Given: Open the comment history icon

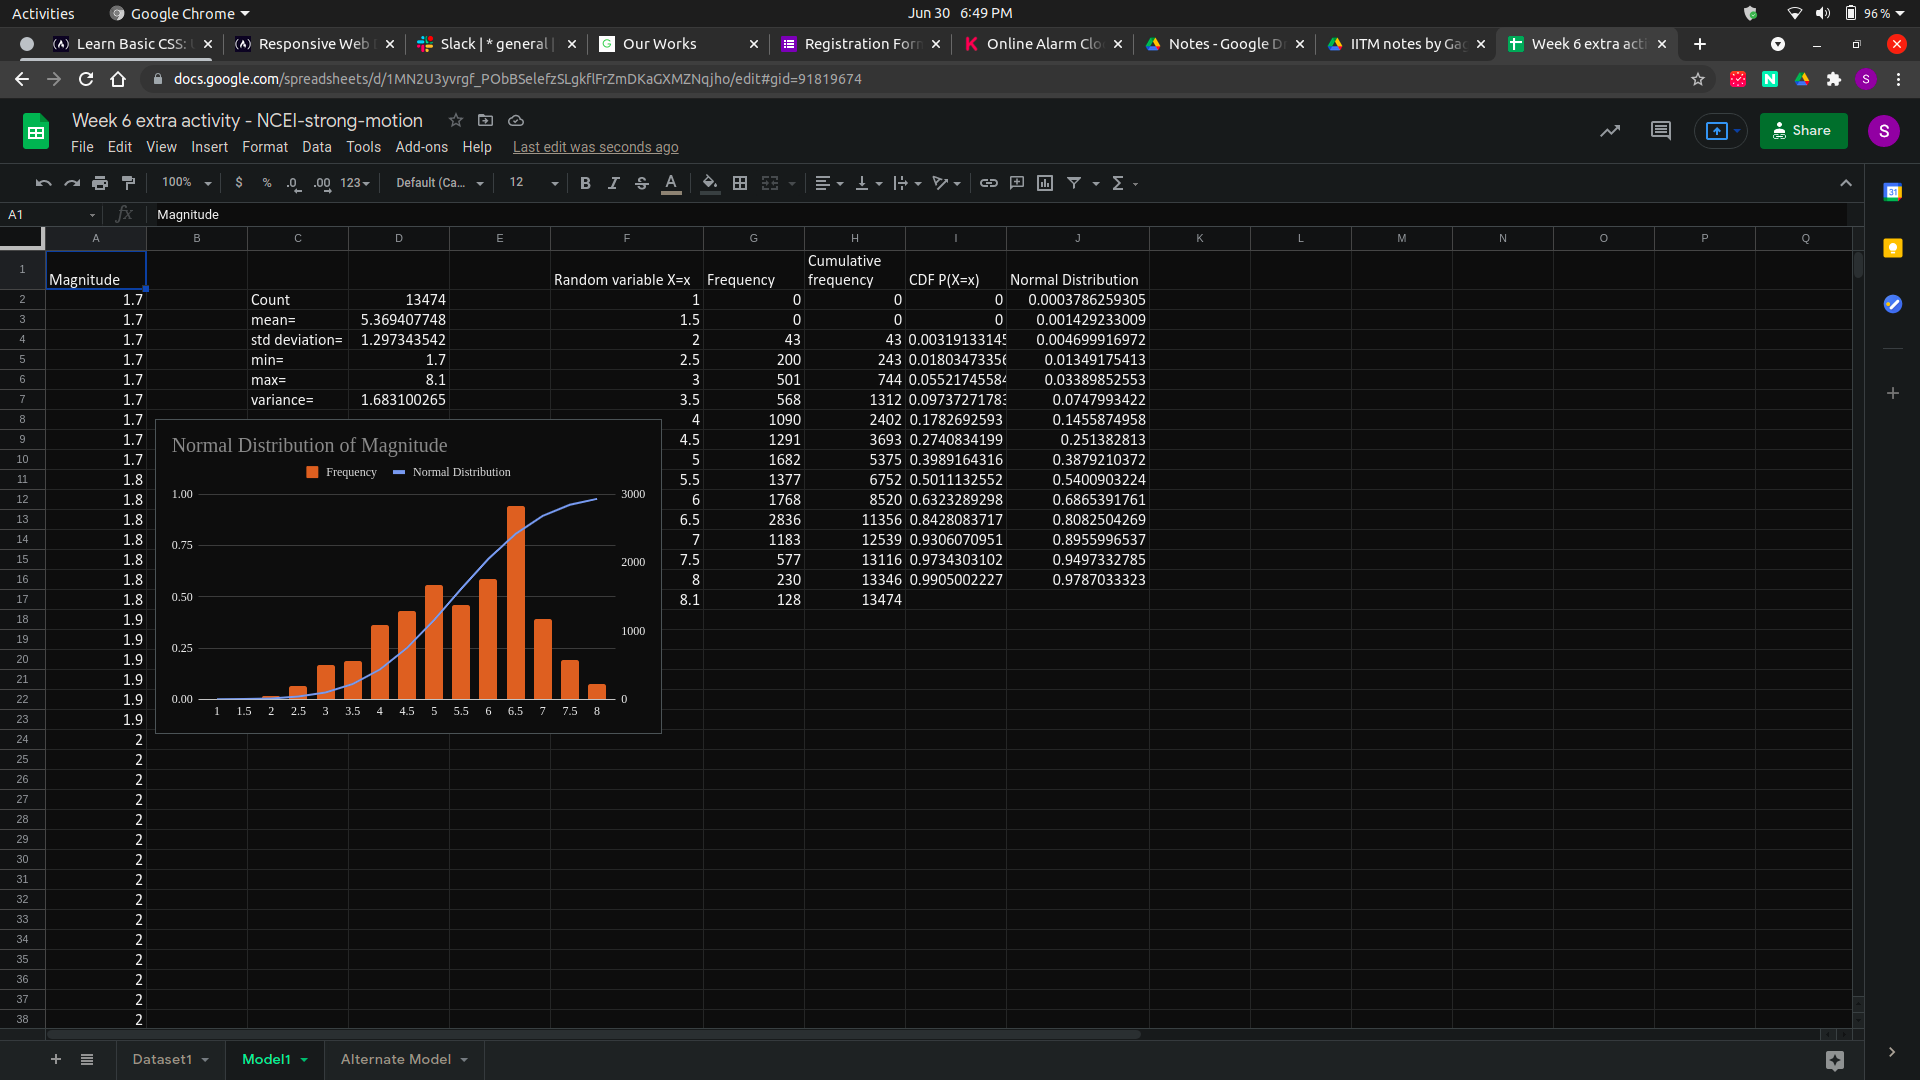Looking at the screenshot, I should click(1660, 131).
